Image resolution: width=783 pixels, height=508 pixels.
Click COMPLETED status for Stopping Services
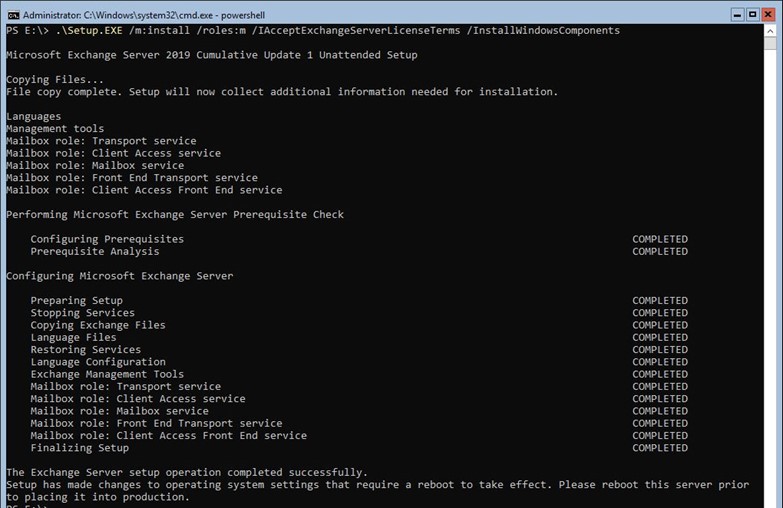(660, 313)
